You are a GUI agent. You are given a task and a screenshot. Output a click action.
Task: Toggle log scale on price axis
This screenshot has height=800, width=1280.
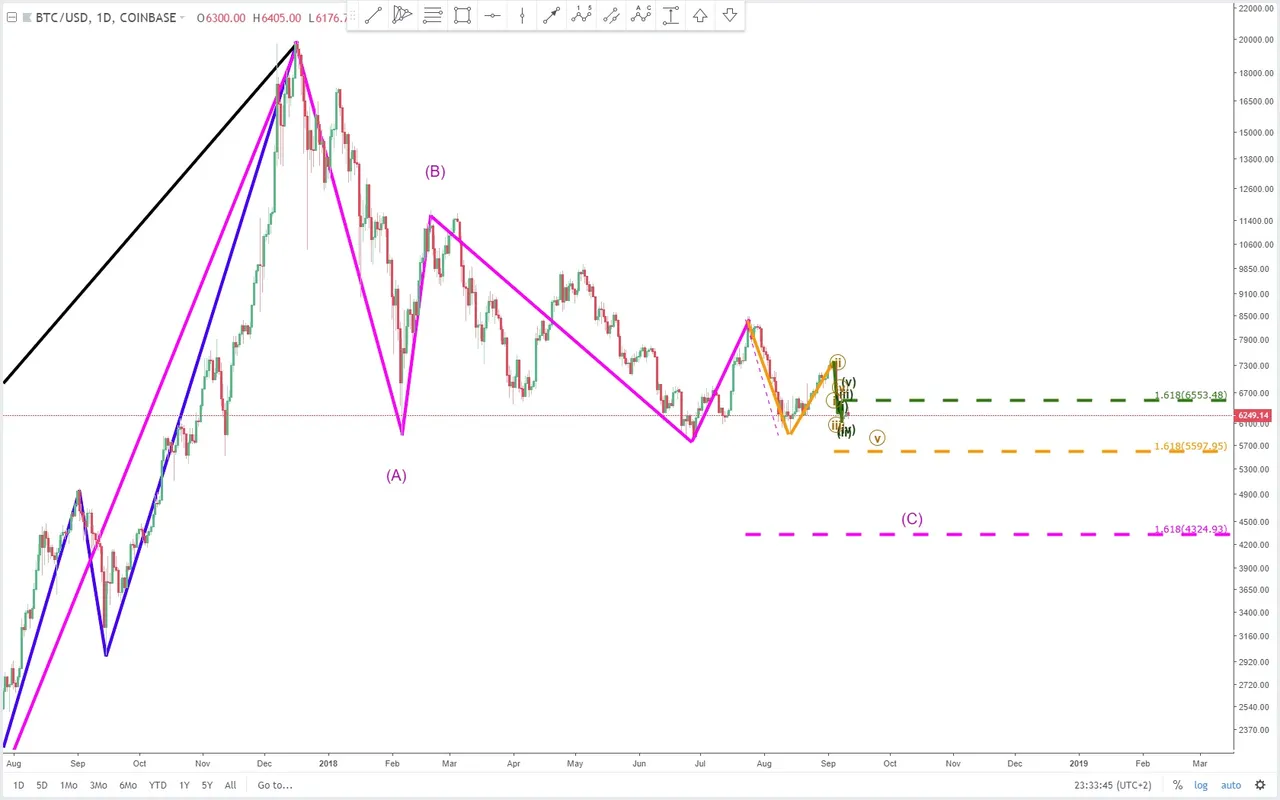1201,785
